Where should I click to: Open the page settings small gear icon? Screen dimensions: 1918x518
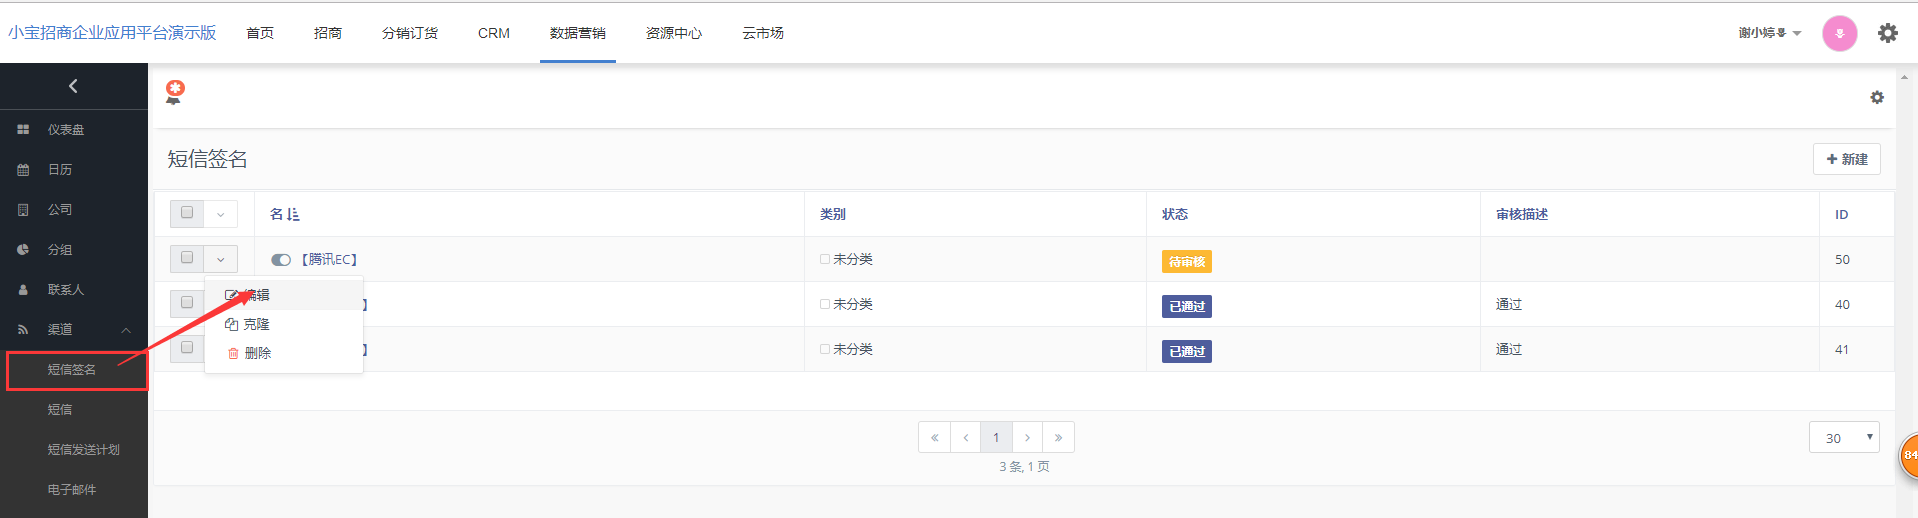pyautogui.click(x=1877, y=97)
